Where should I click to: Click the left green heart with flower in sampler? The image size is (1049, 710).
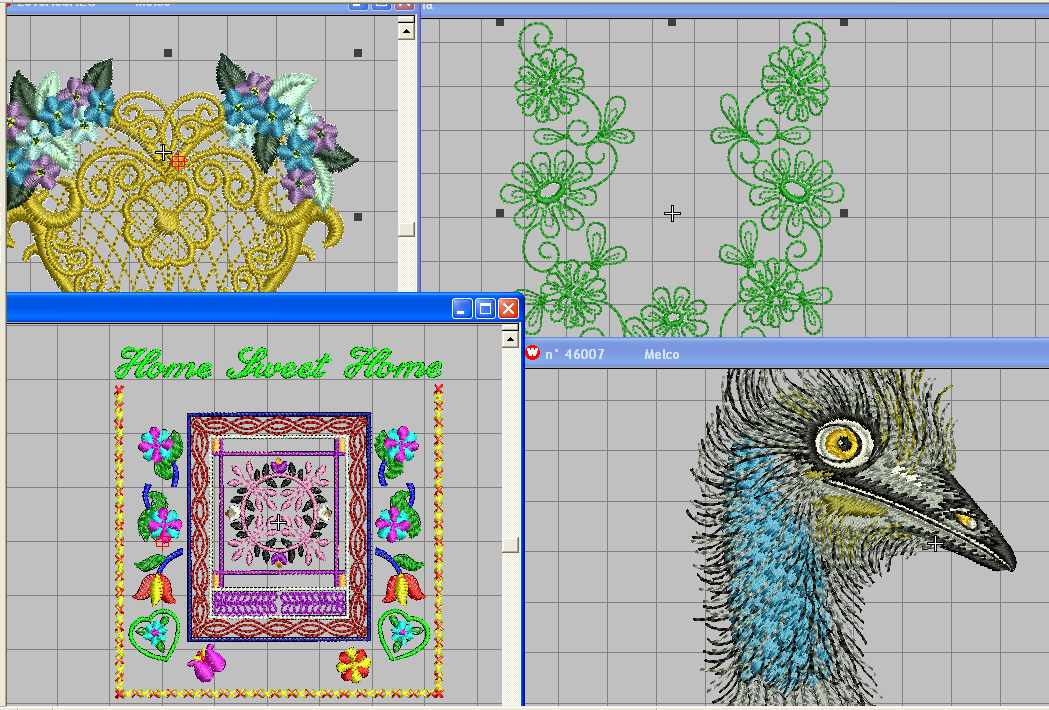click(x=155, y=632)
